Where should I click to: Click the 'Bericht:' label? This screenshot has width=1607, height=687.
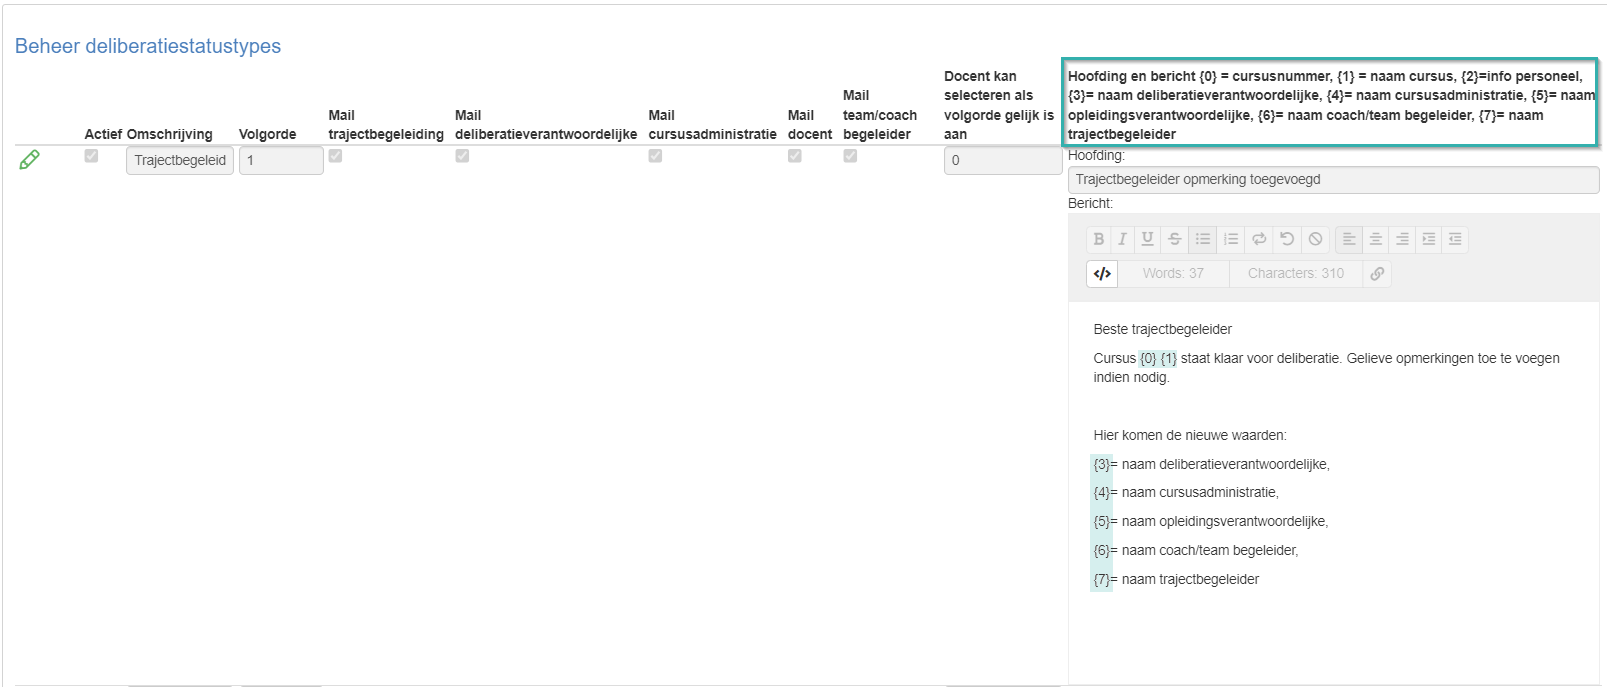[1090, 203]
